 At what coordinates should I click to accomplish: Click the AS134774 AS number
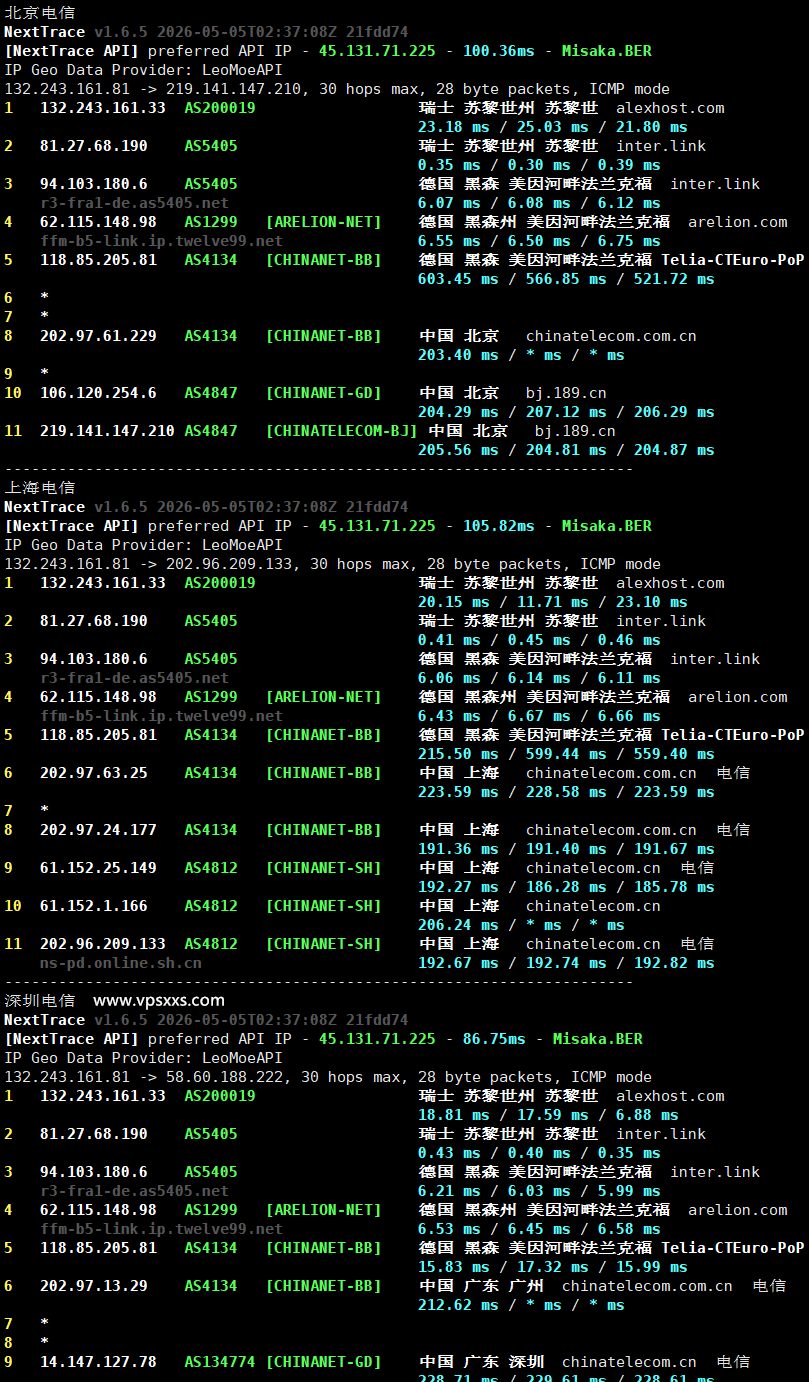pyautogui.click(x=220, y=1362)
